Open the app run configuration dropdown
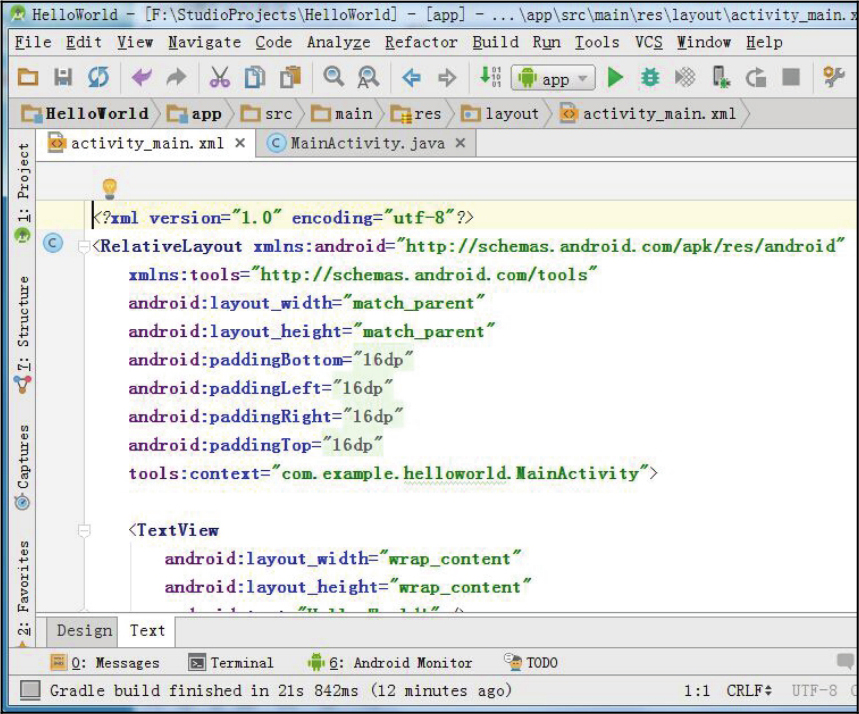 pos(553,79)
